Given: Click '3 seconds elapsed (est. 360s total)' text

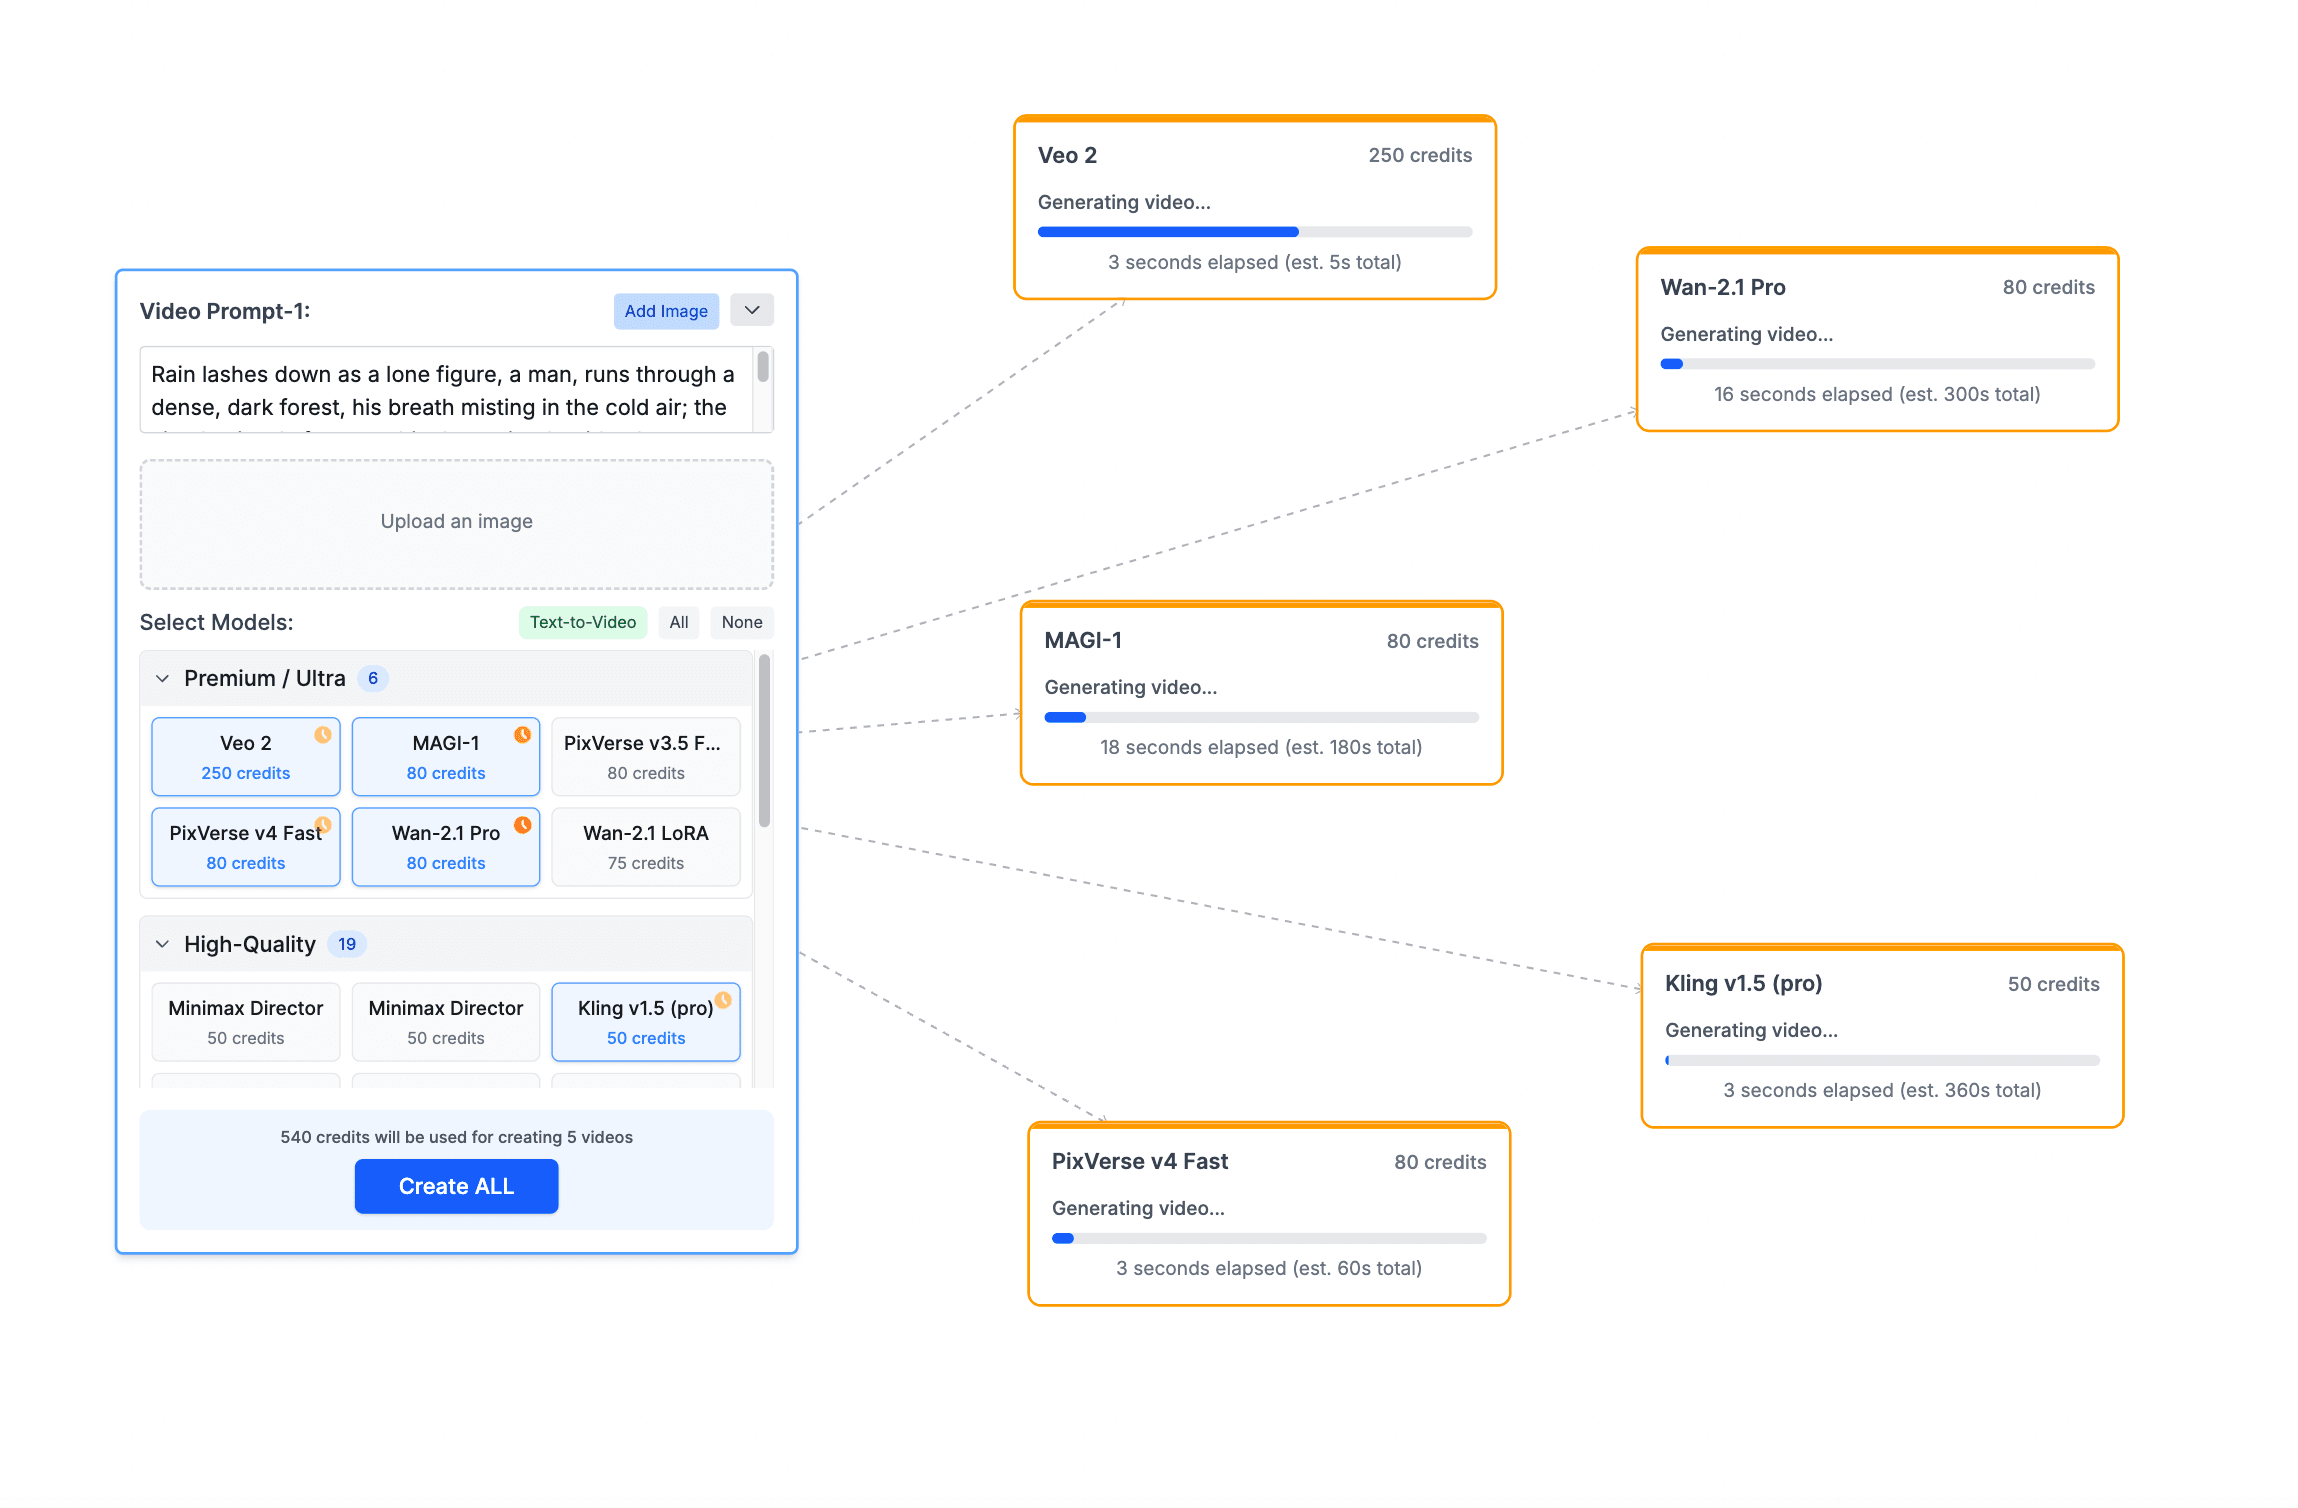Looking at the screenshot, I should click(x=1883, y=1090).
